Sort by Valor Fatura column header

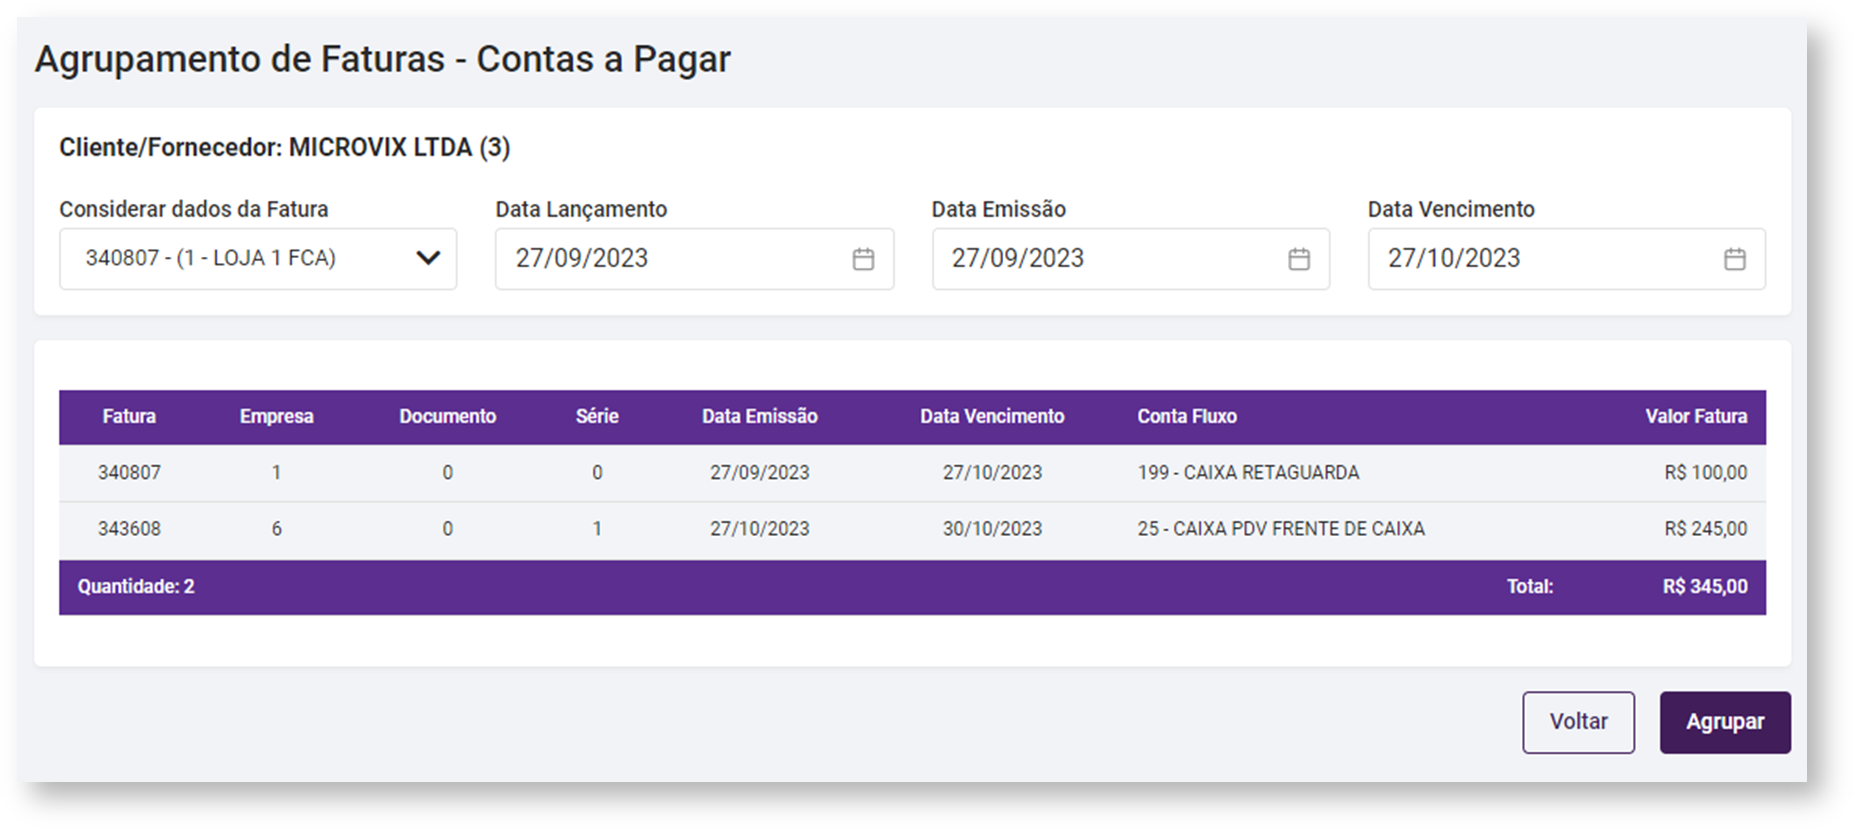click(1696, 417)
